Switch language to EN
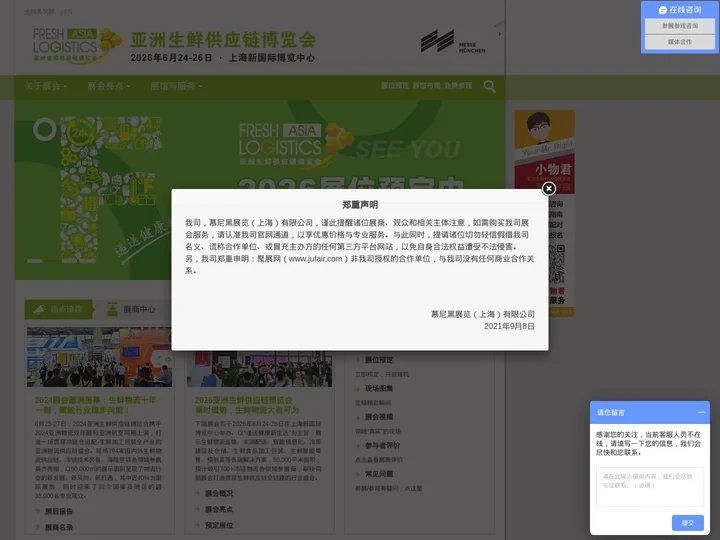The width and height of the screenshot is (720, 540). (68, 12)
